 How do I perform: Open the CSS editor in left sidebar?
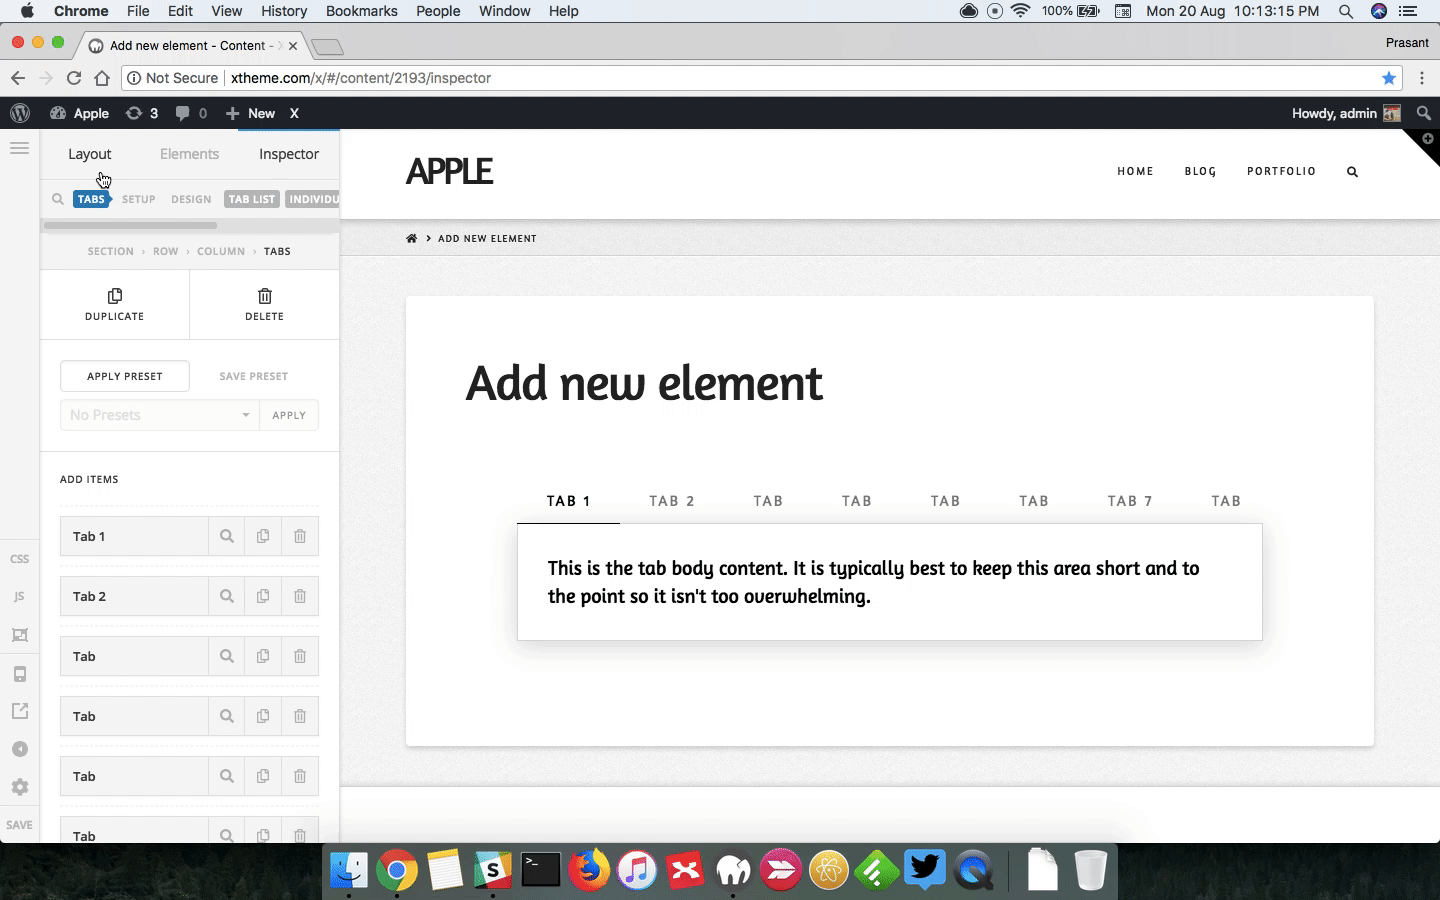coord(19,559)
